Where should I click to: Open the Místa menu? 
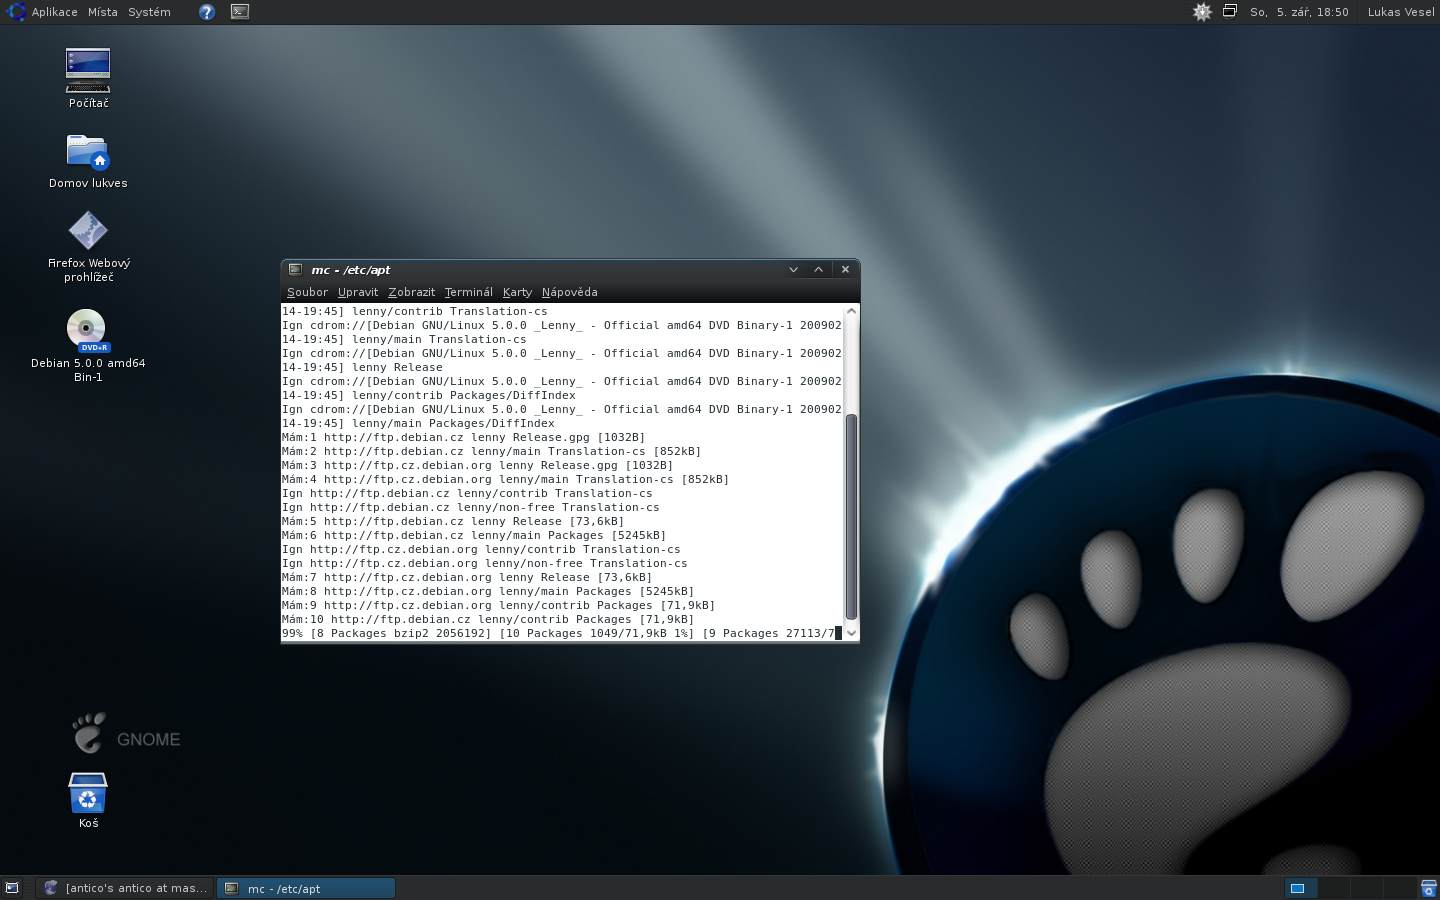[103, 12]
